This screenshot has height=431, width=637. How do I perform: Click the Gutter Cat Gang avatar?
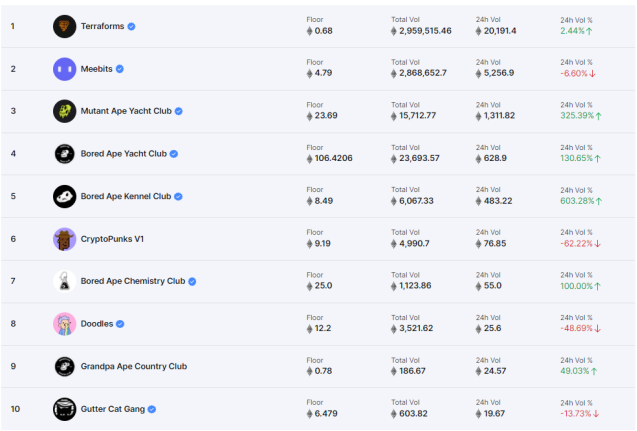click(64, 409)
